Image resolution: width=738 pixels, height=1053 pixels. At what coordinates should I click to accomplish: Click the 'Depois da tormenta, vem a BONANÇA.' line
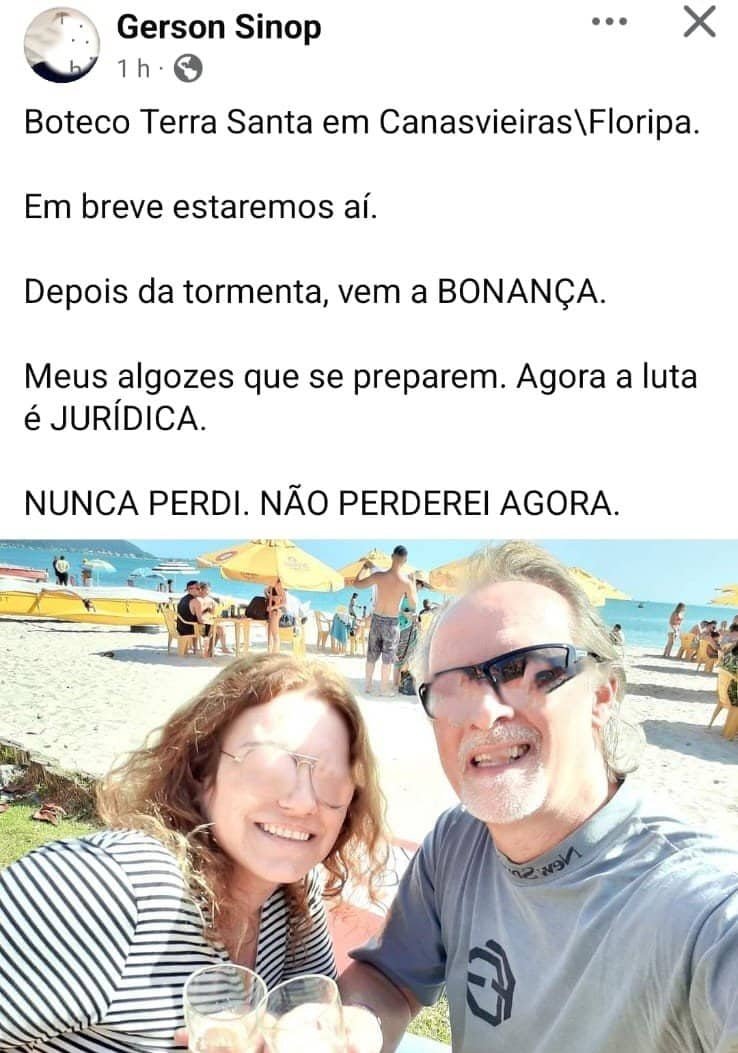[315, 291]
